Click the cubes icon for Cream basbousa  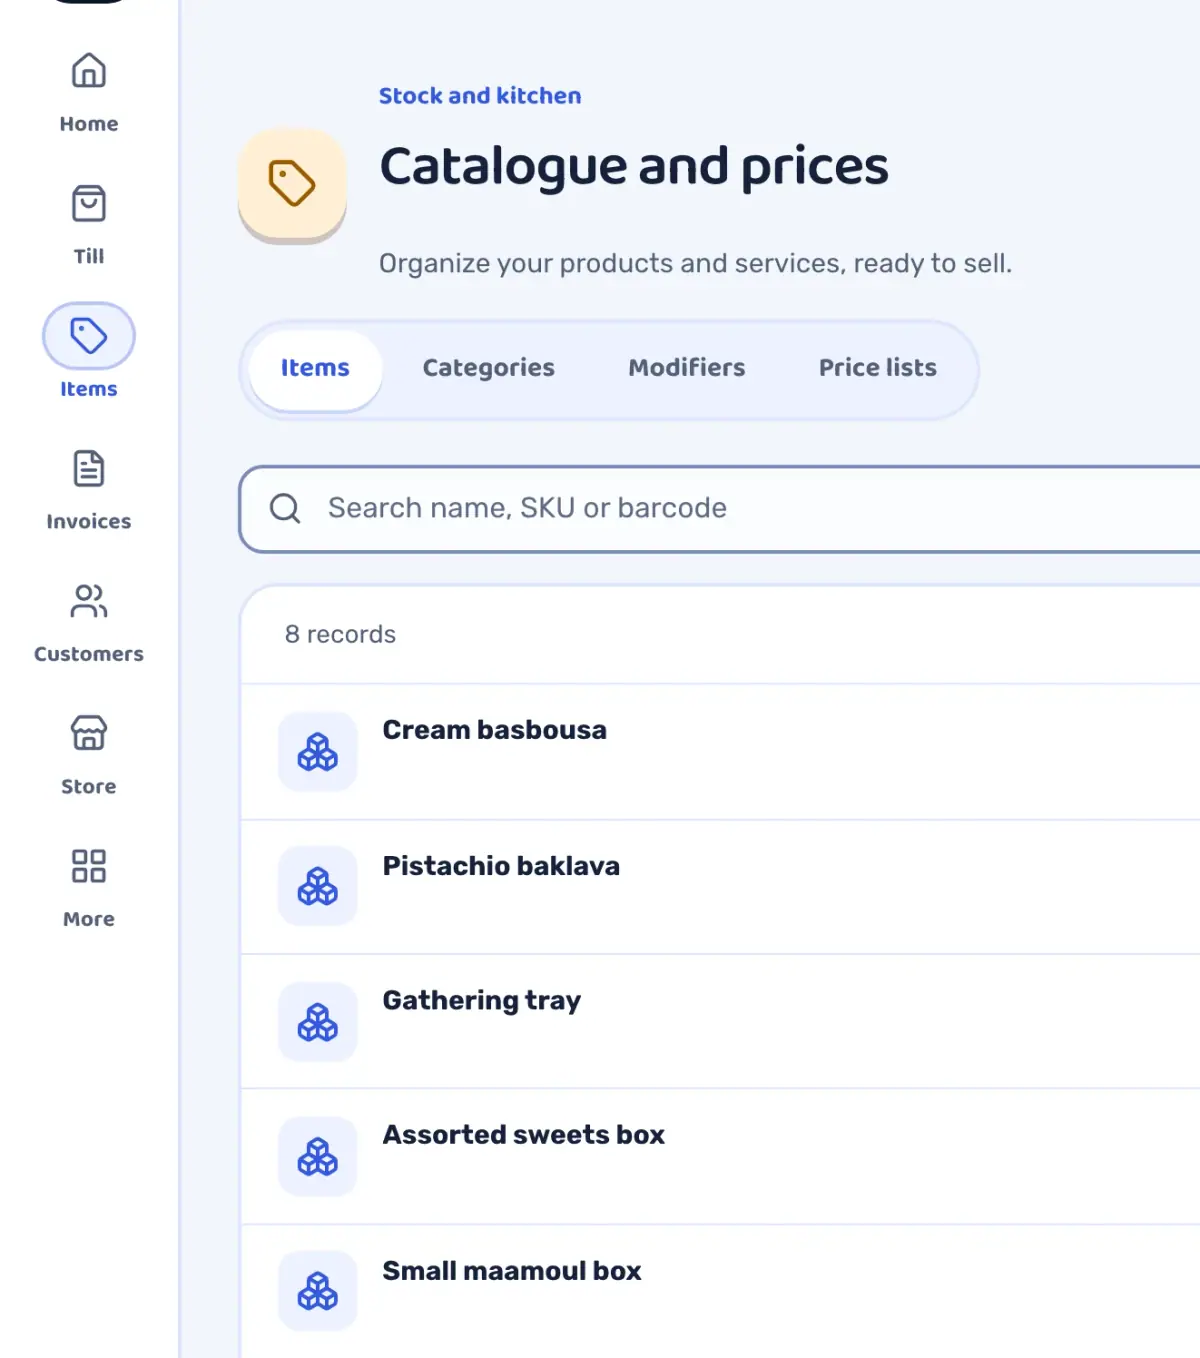click(x=318, y=752)
